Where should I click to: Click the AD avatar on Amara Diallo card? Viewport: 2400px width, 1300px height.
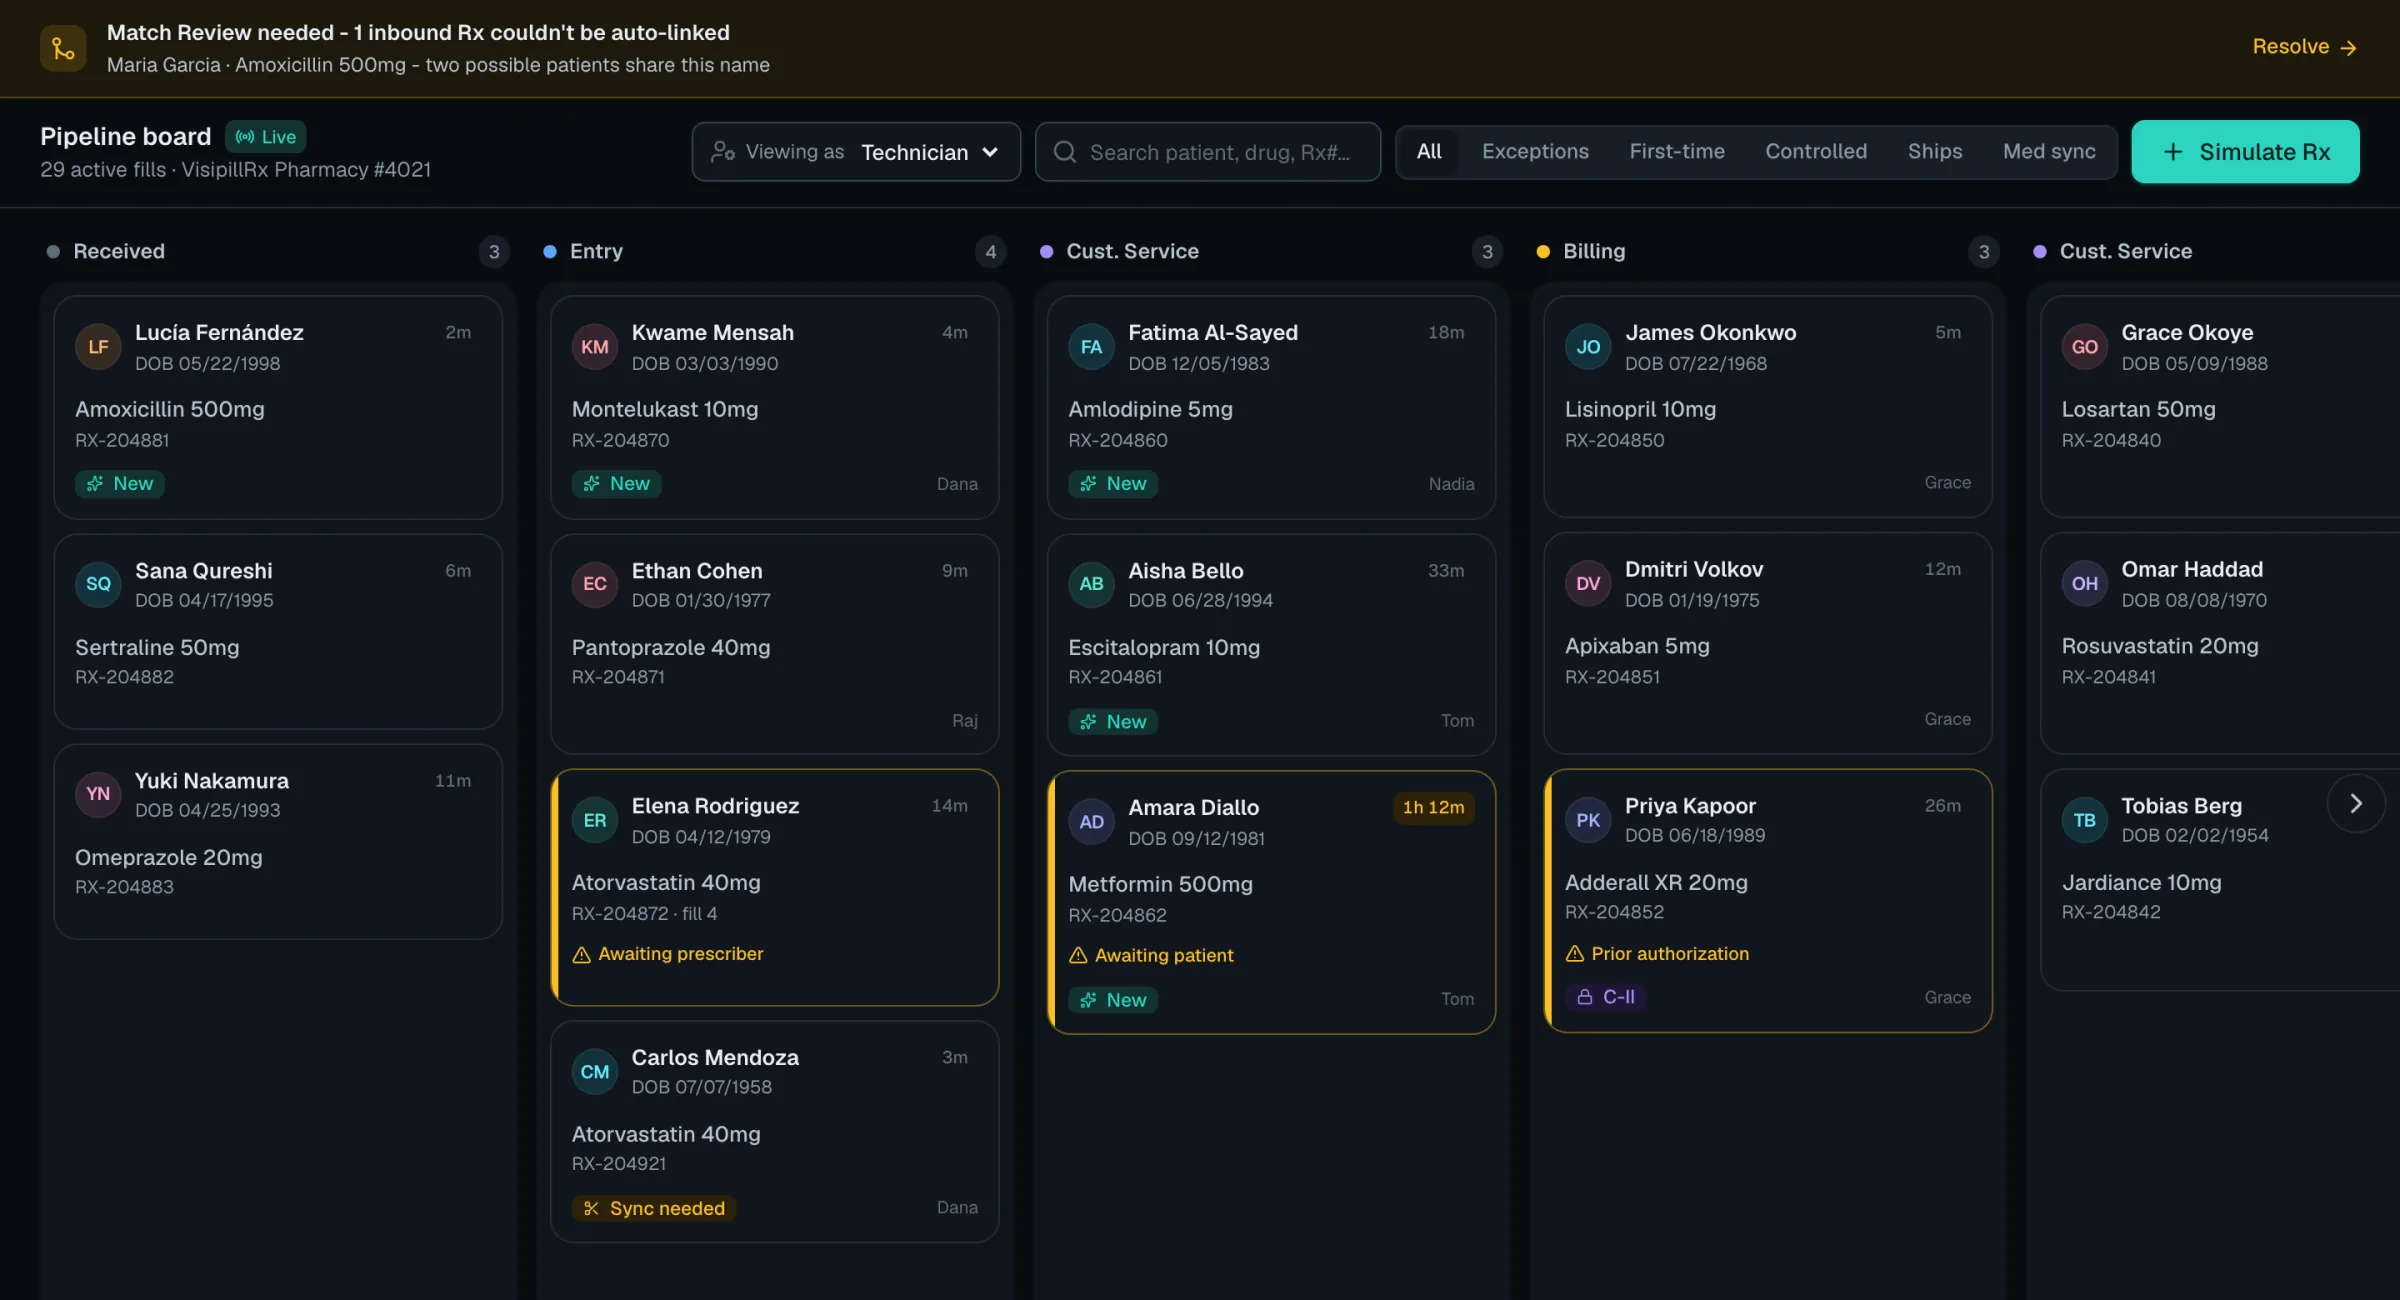[x=1091, y=822]
